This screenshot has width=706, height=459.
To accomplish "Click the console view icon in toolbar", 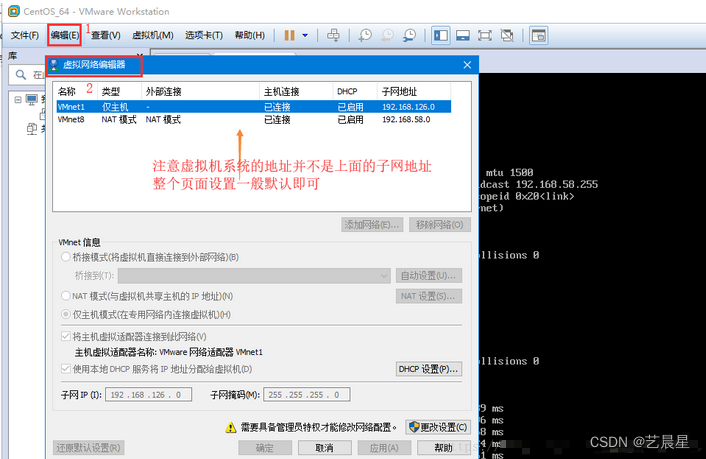I will (x=539, y=35).
